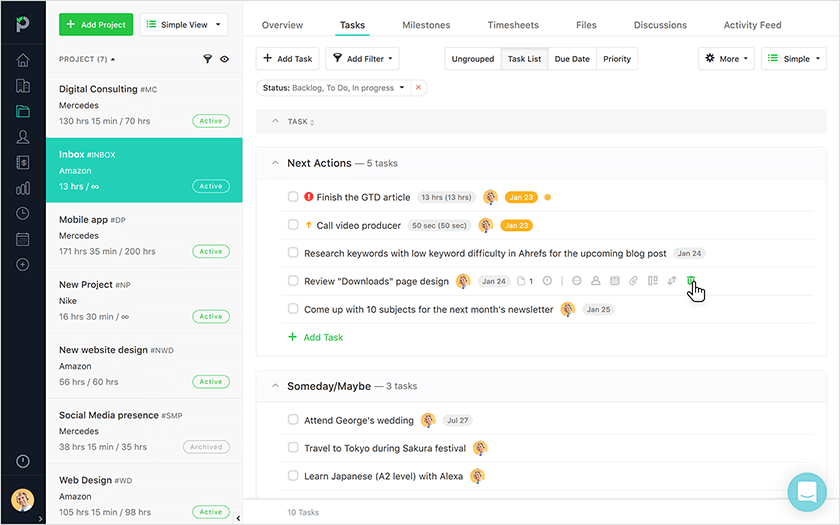The image size is (840, 525).
Task: Click the clock time icon on Review task
Action: [547, 281]
